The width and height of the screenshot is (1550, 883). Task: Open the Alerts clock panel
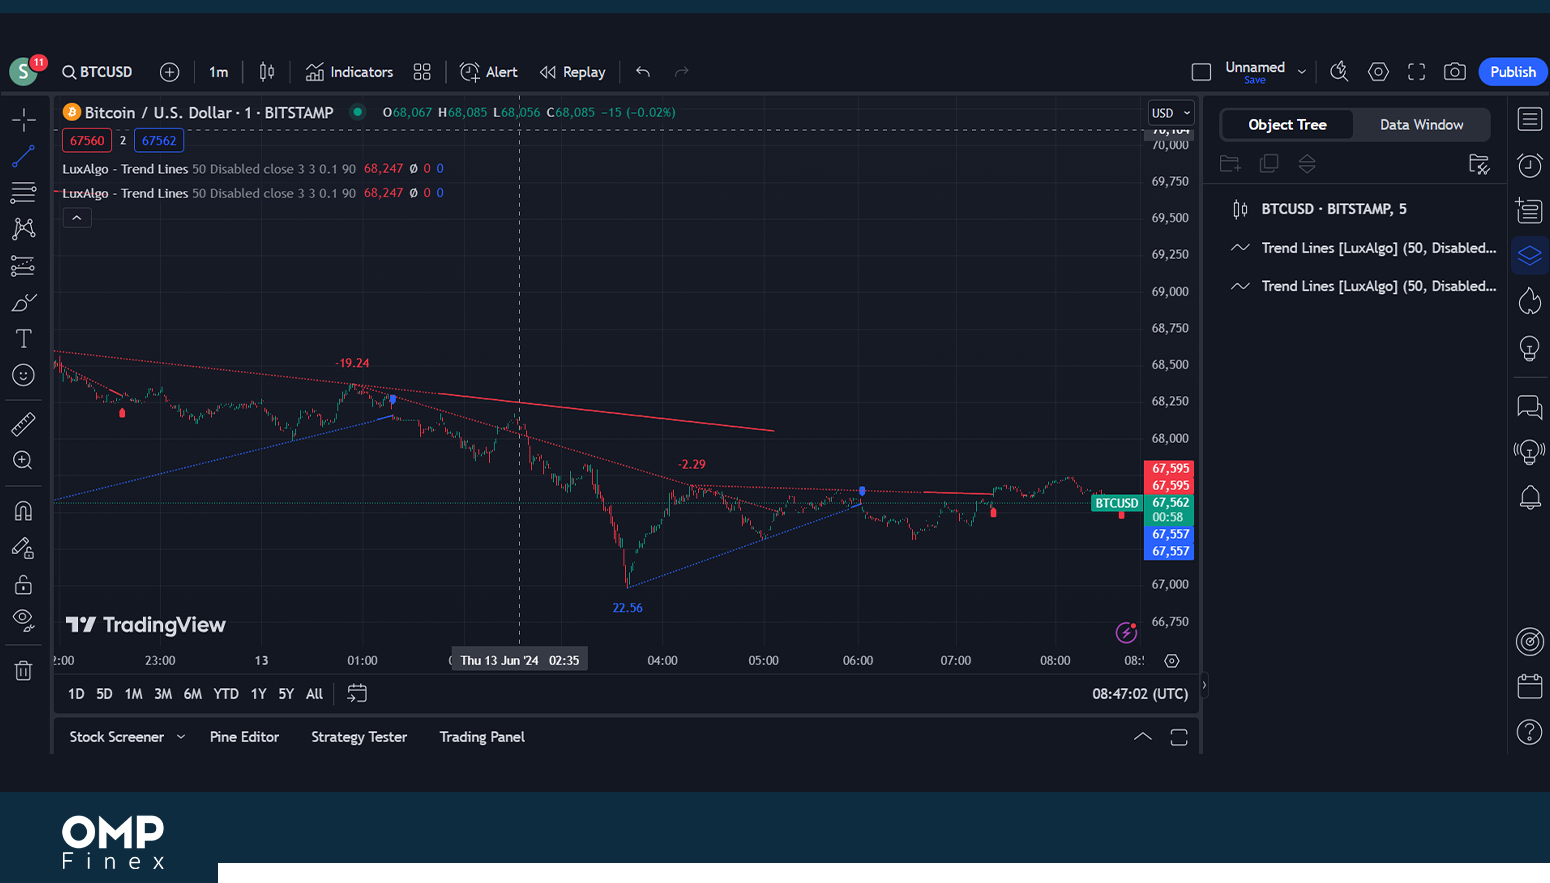[1530, 165]
